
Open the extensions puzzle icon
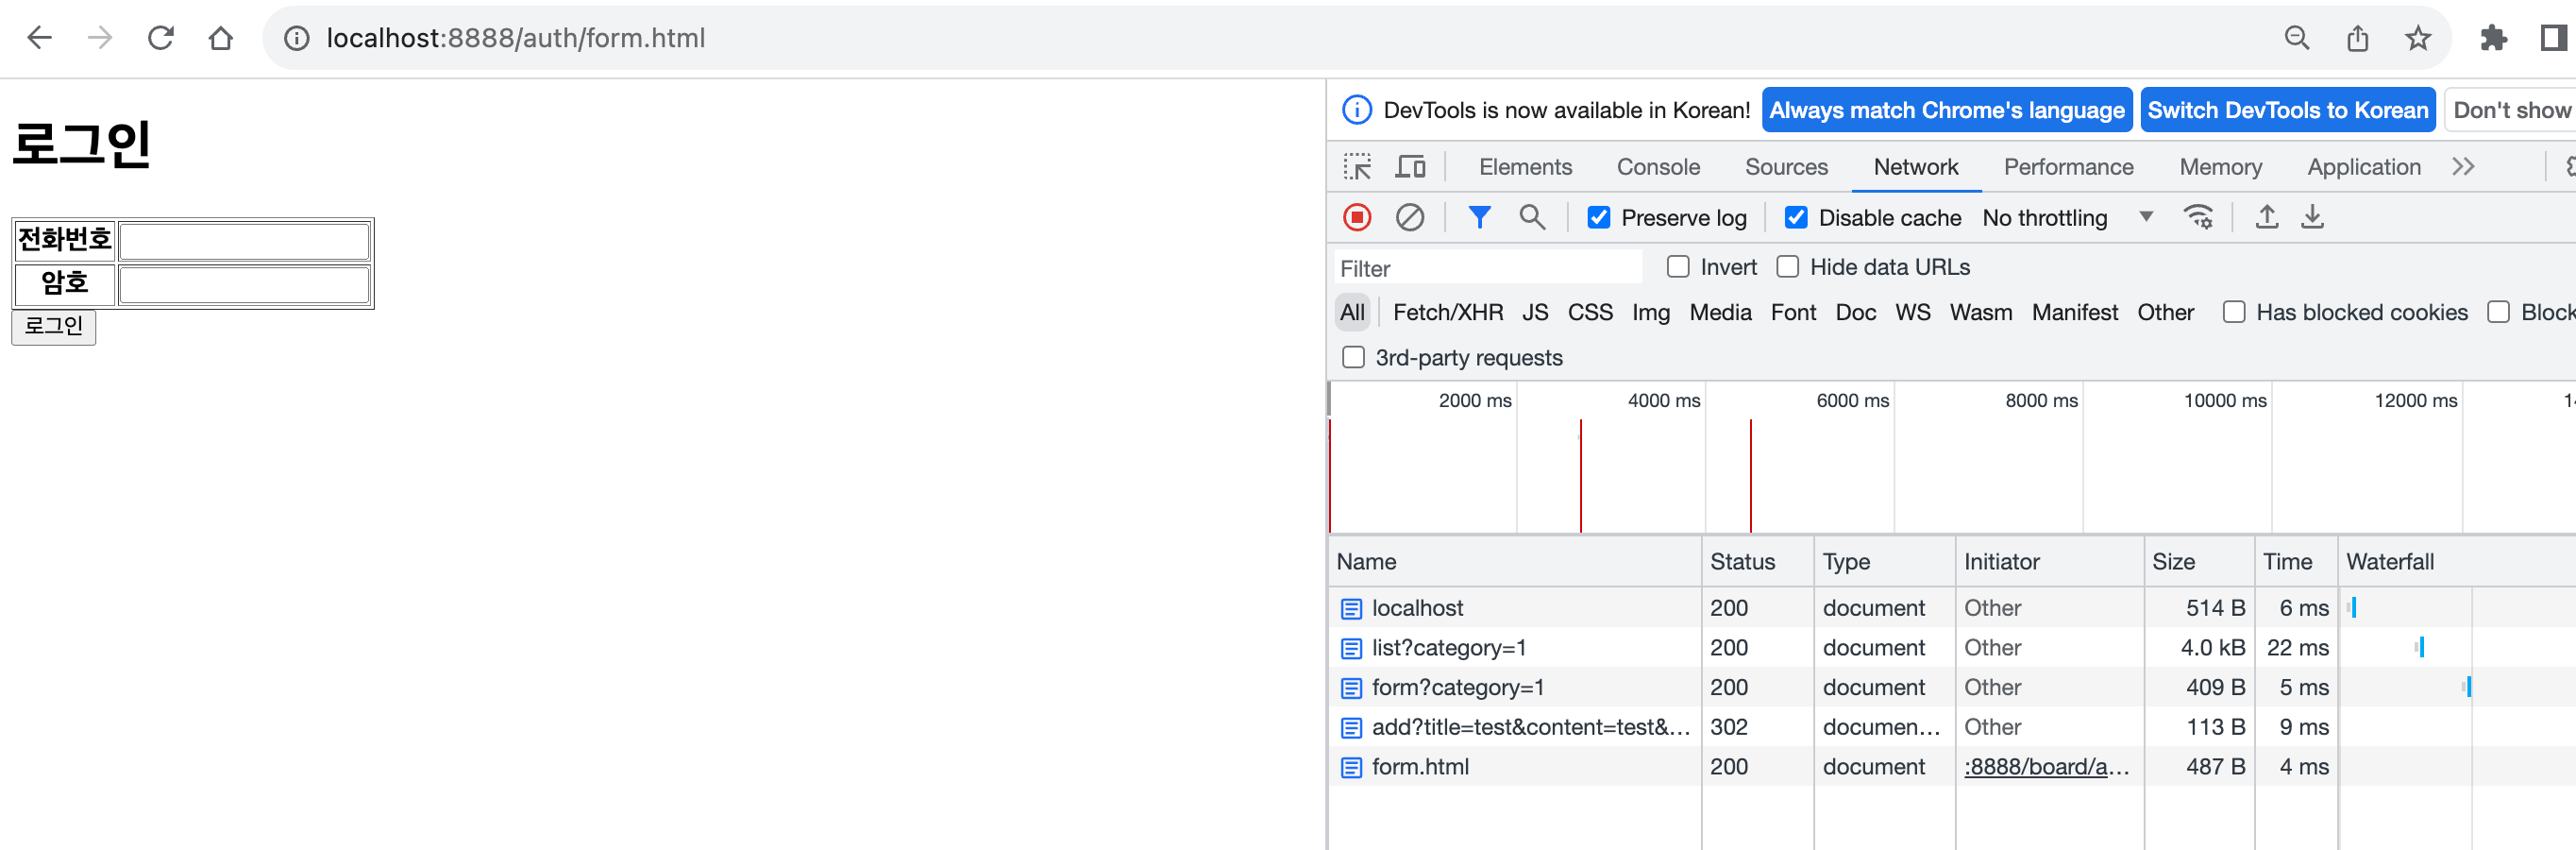2493,38
